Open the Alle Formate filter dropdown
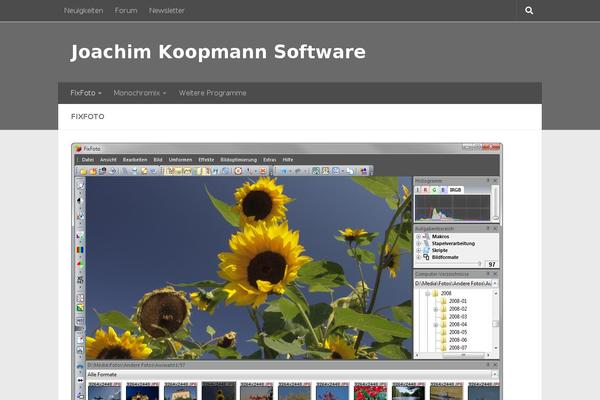600x400 pixels. click(x=495, y=374)
